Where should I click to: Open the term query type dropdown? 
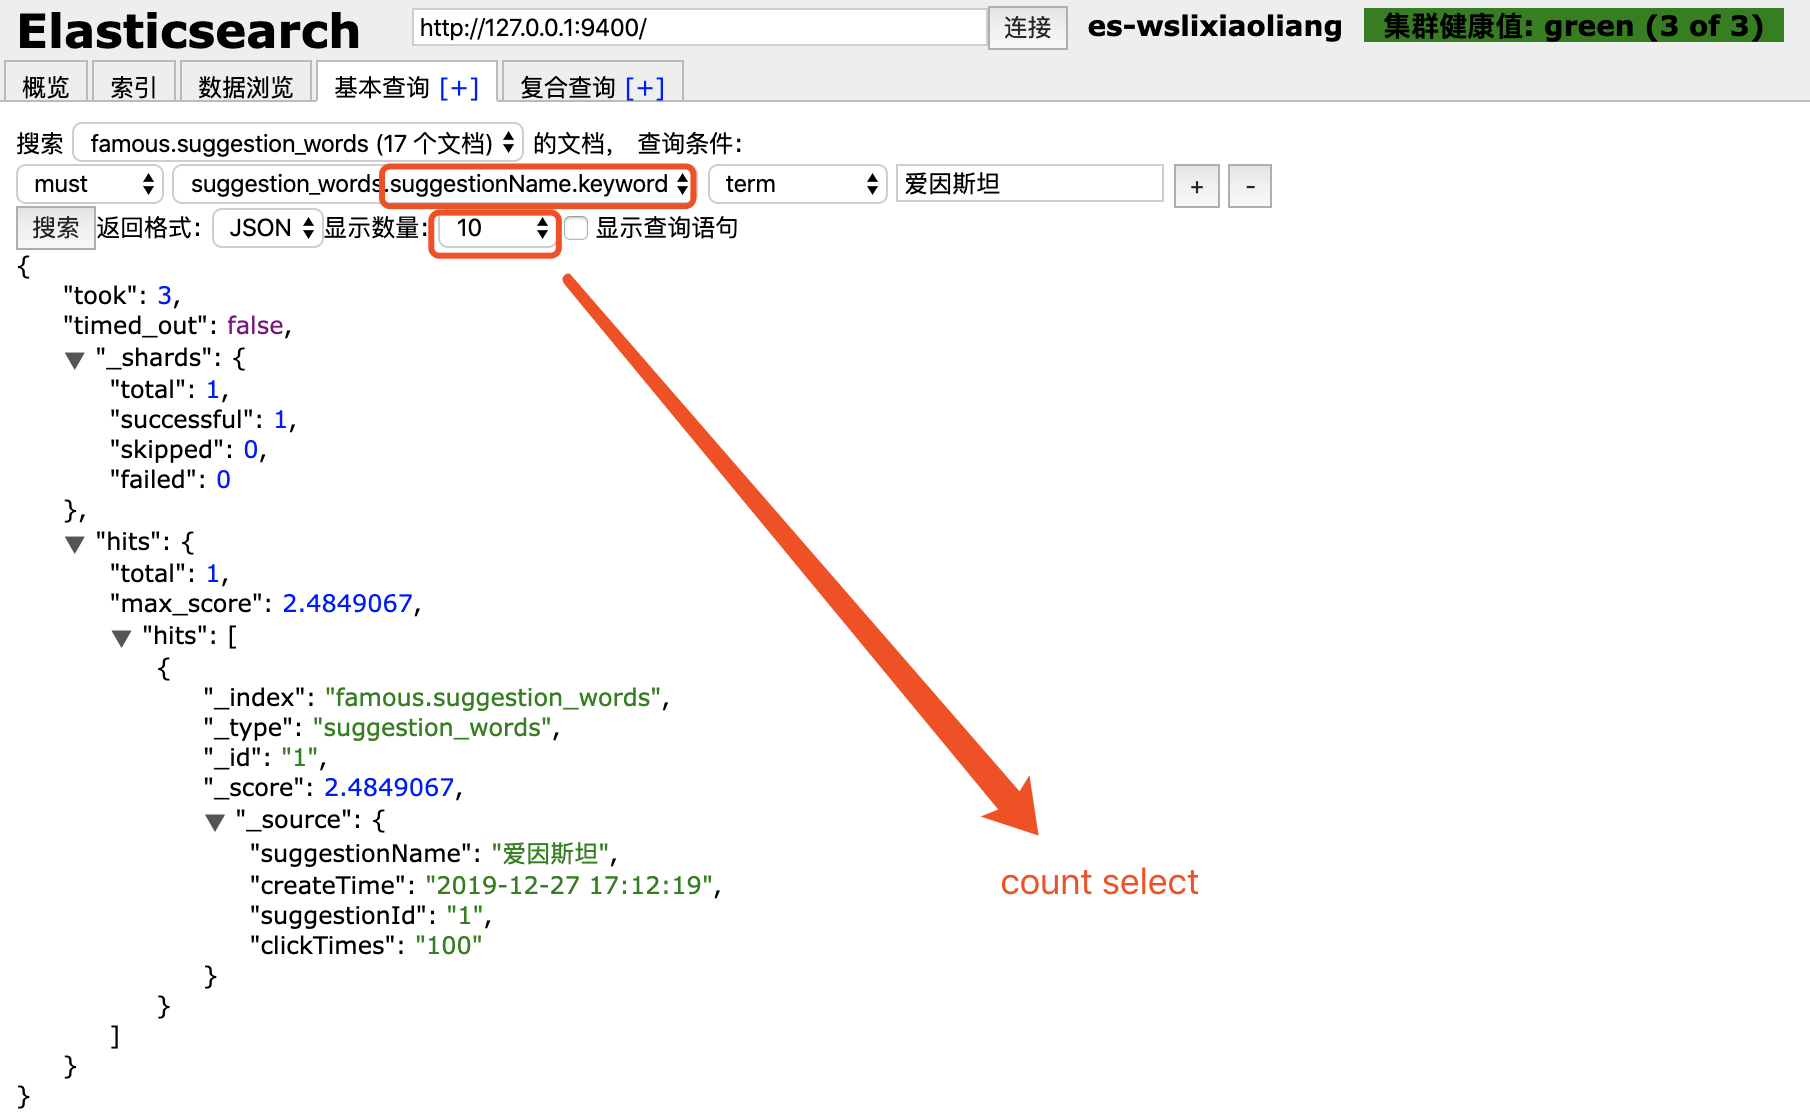pyautogui.click(x=797, y=184)
